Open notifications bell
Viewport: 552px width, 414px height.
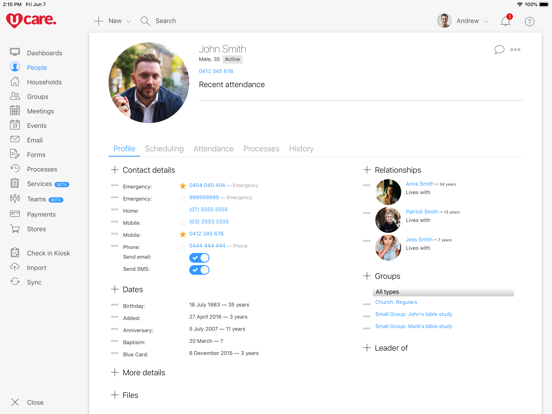[506, 21]
